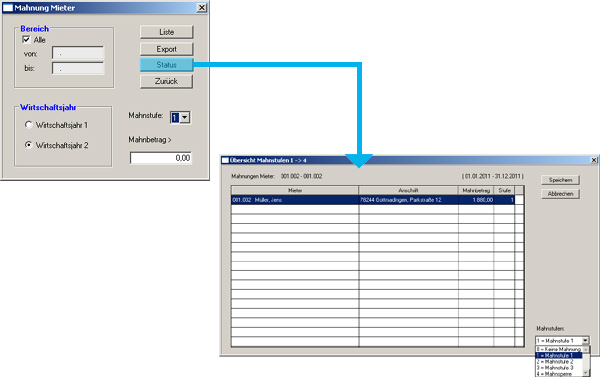Open the Status overview button
The width and height of the screenshot is (600, 377).
166,65
